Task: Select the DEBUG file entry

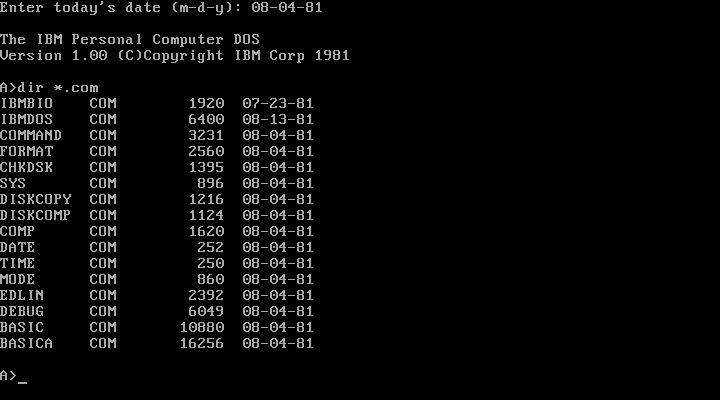Action: [157, 311]
